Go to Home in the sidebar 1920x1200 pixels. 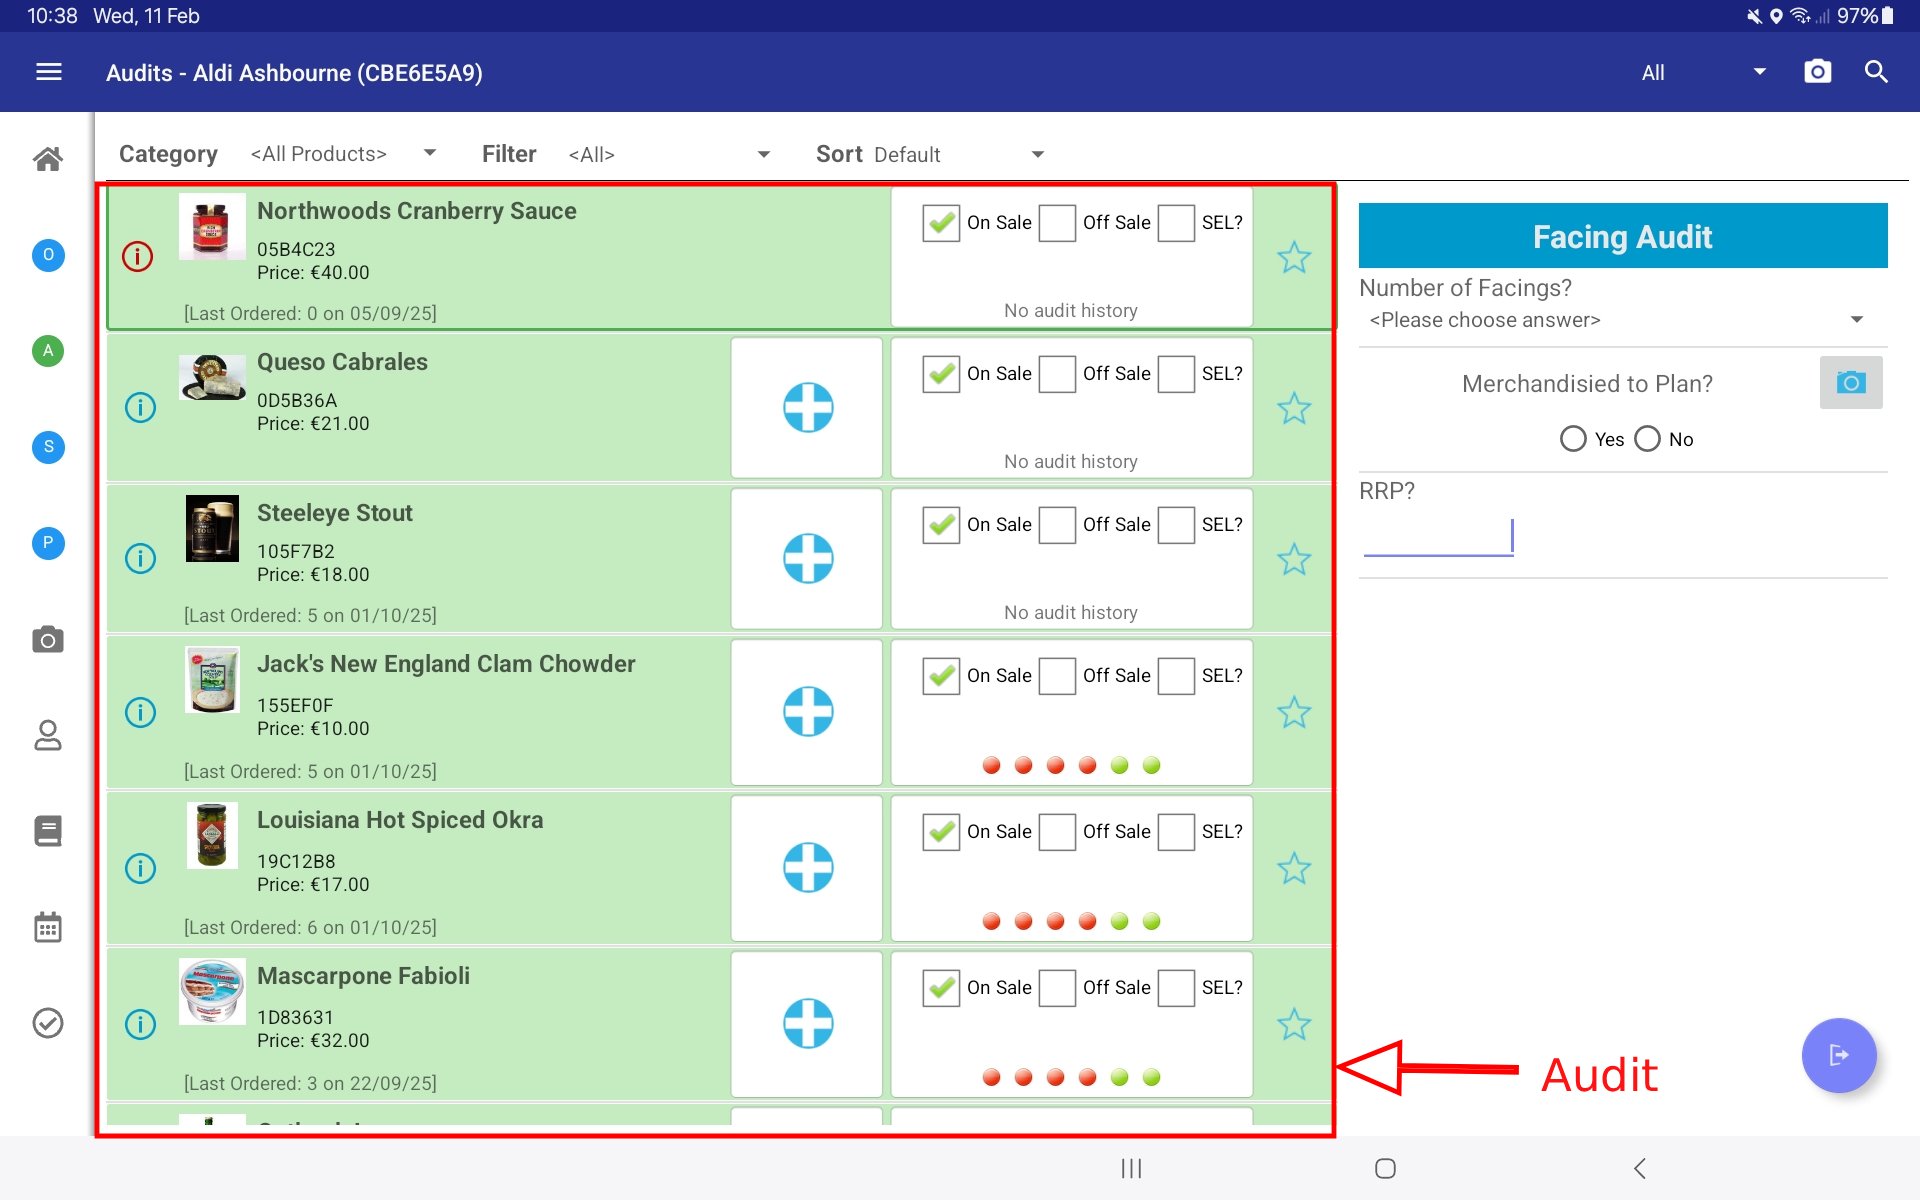click(x=48, y=159)
